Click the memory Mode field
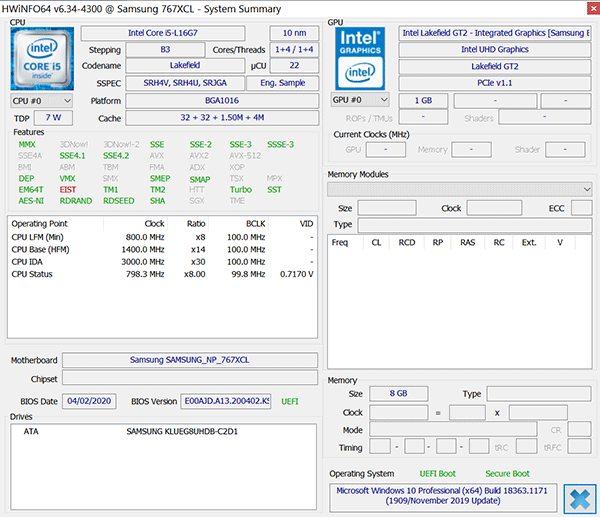The width and height of the screenshot is (600, 517). [x=453, y=429]
